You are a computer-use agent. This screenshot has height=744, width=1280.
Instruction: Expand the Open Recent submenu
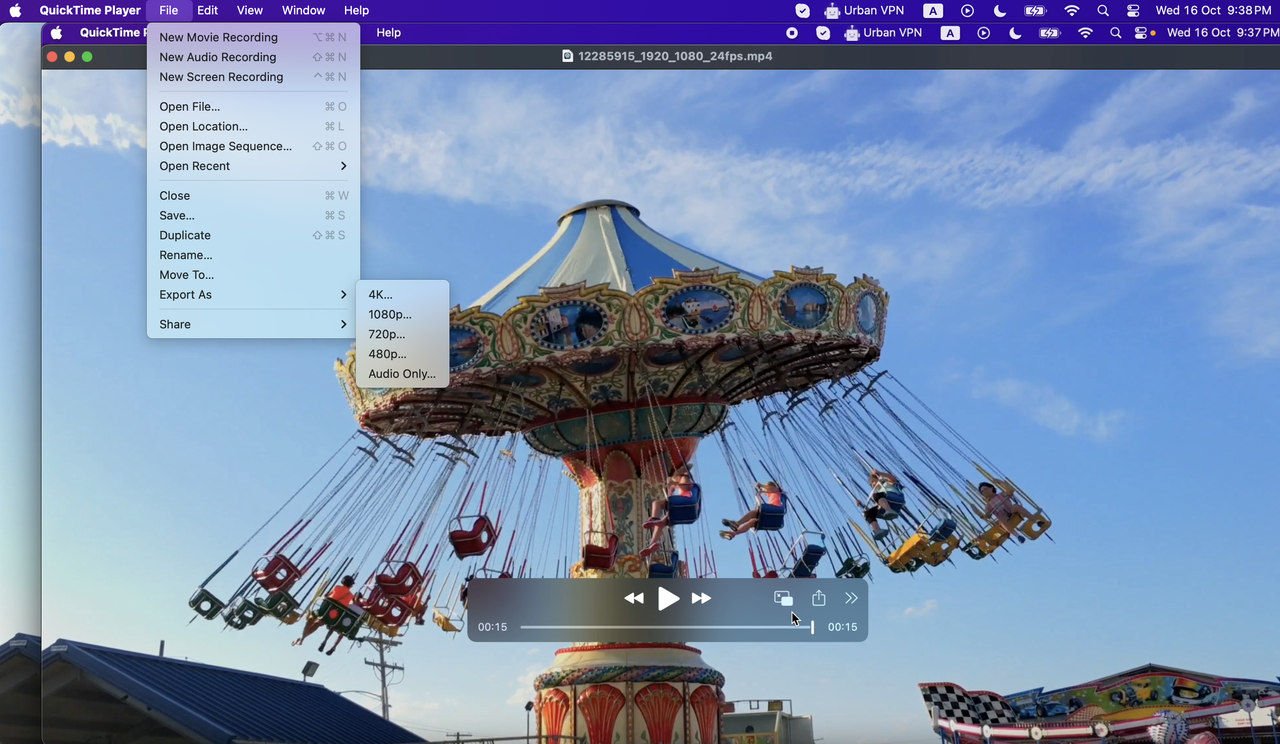[x=253, y=166]
